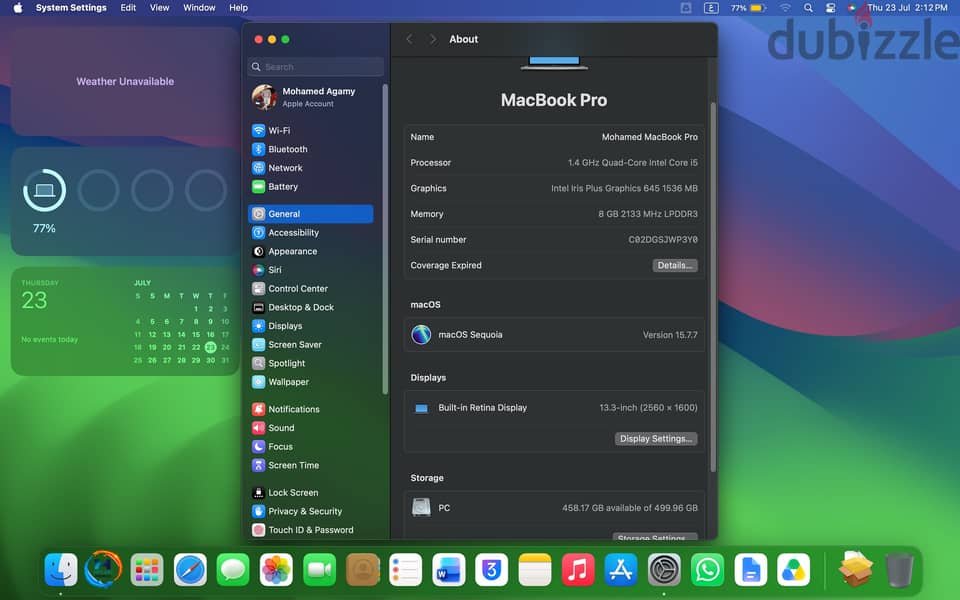The width and height of the screenshot is (960, 600).
Task: Select Accessibility in the sidebar
Action: click(311, 233)
